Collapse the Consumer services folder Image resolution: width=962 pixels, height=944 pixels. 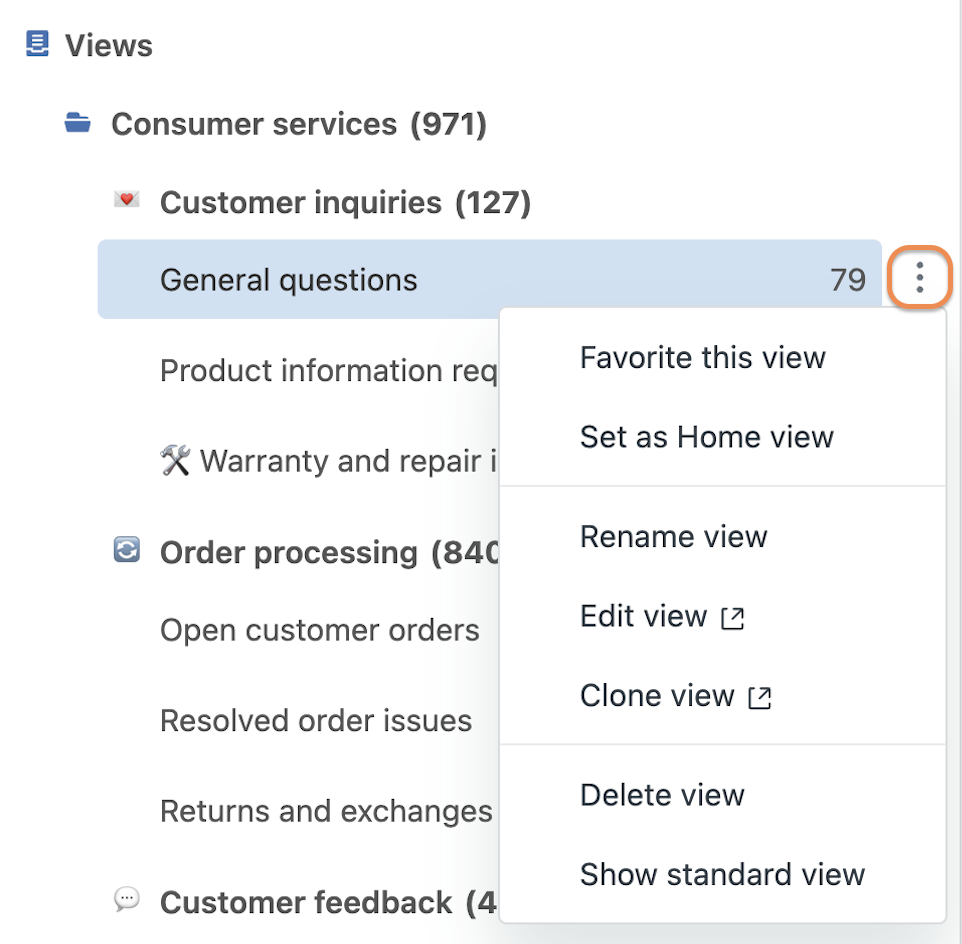coord(299,124)
